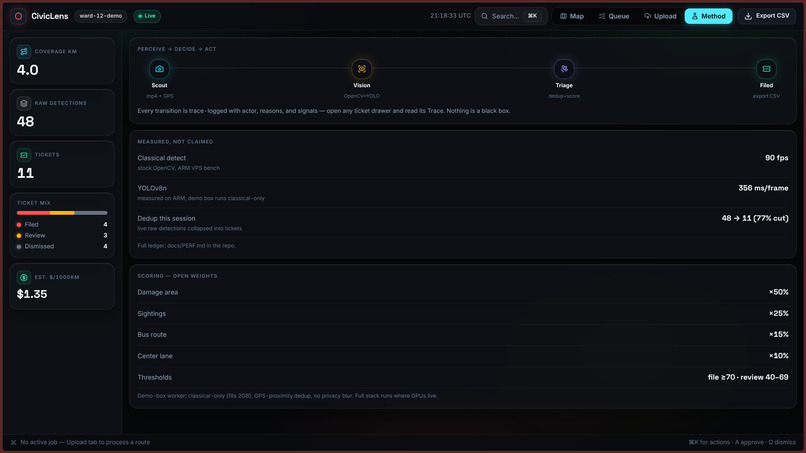806x453 pixels.
Task: Click the file ≥70 · review 40–69 value
Action: point(748,377)
